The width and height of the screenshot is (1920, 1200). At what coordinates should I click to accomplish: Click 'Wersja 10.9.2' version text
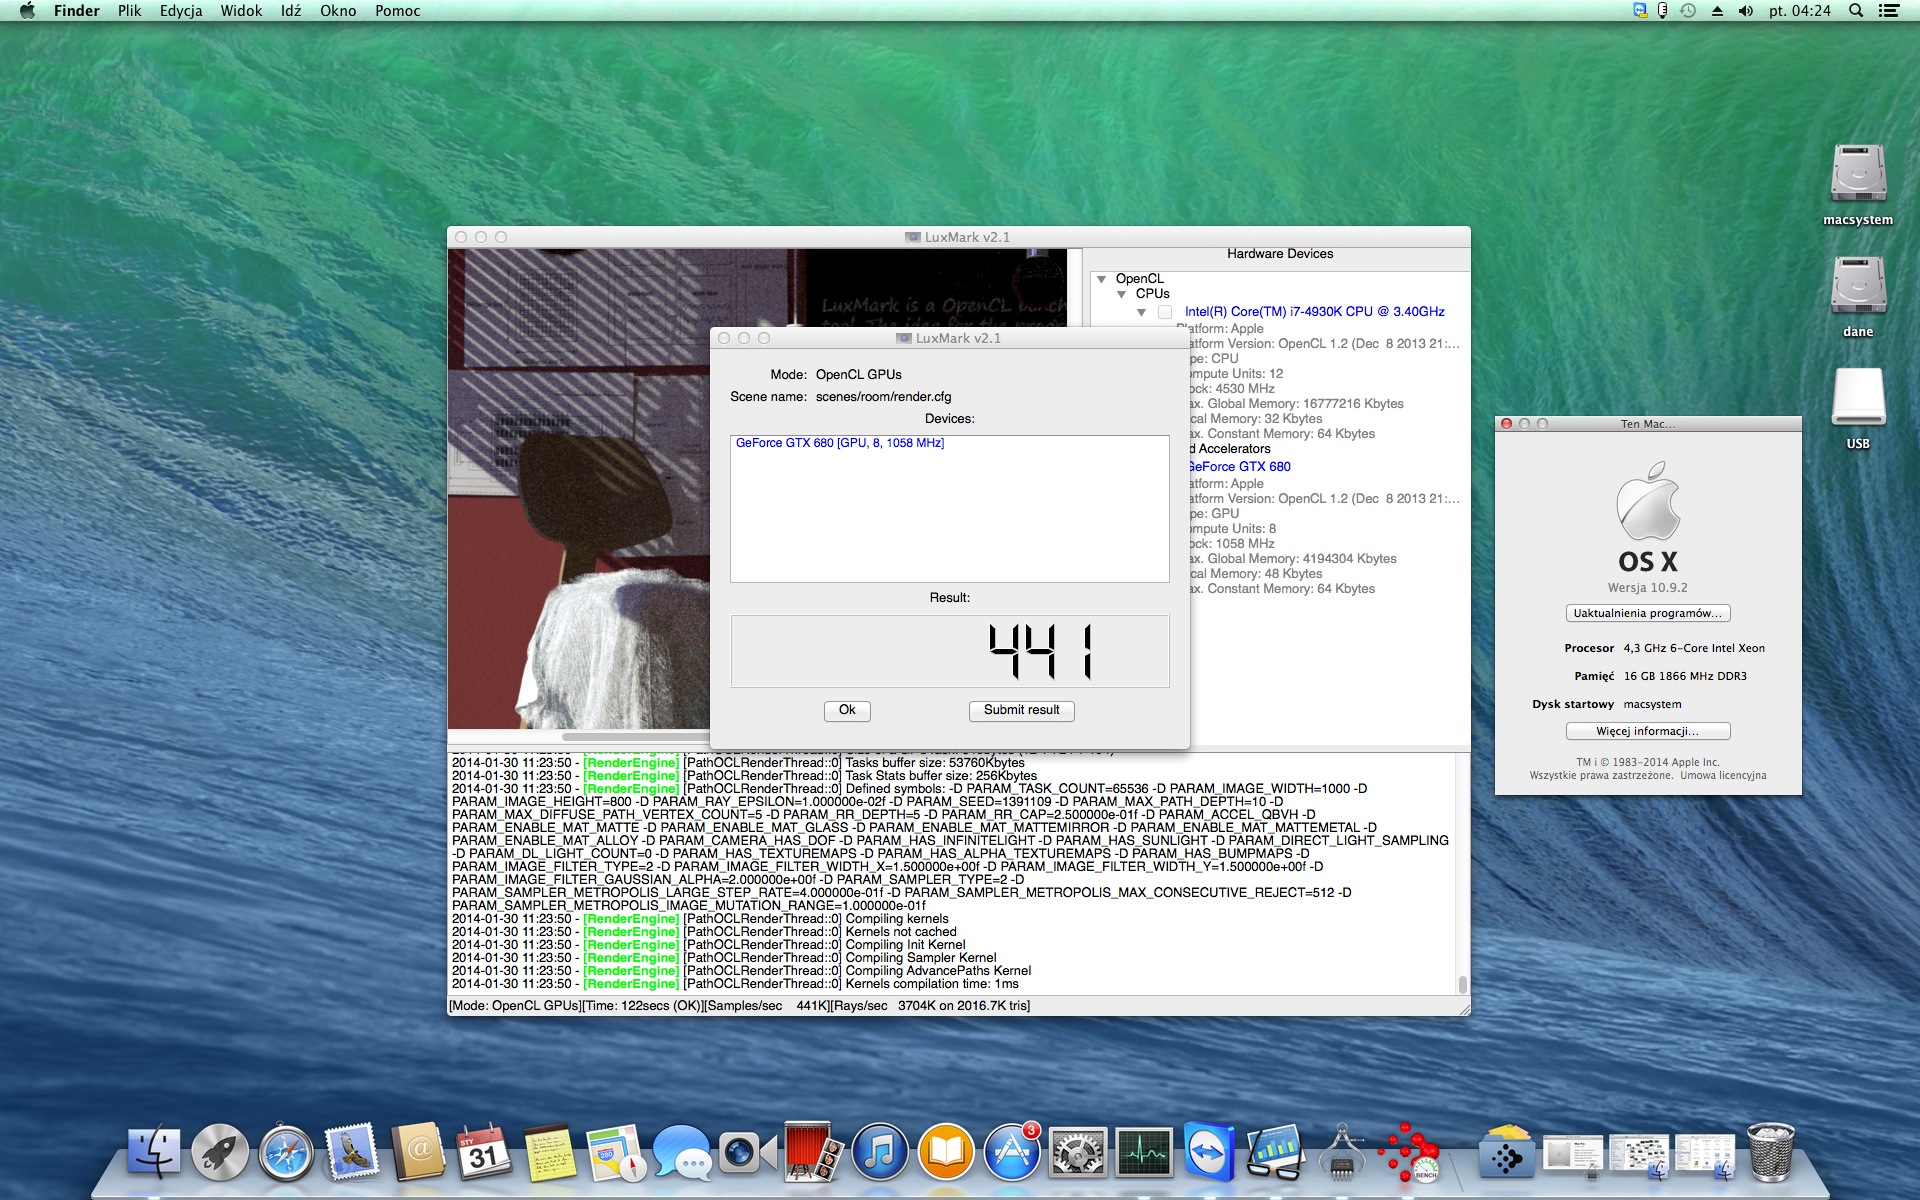tap(1648, 588)
